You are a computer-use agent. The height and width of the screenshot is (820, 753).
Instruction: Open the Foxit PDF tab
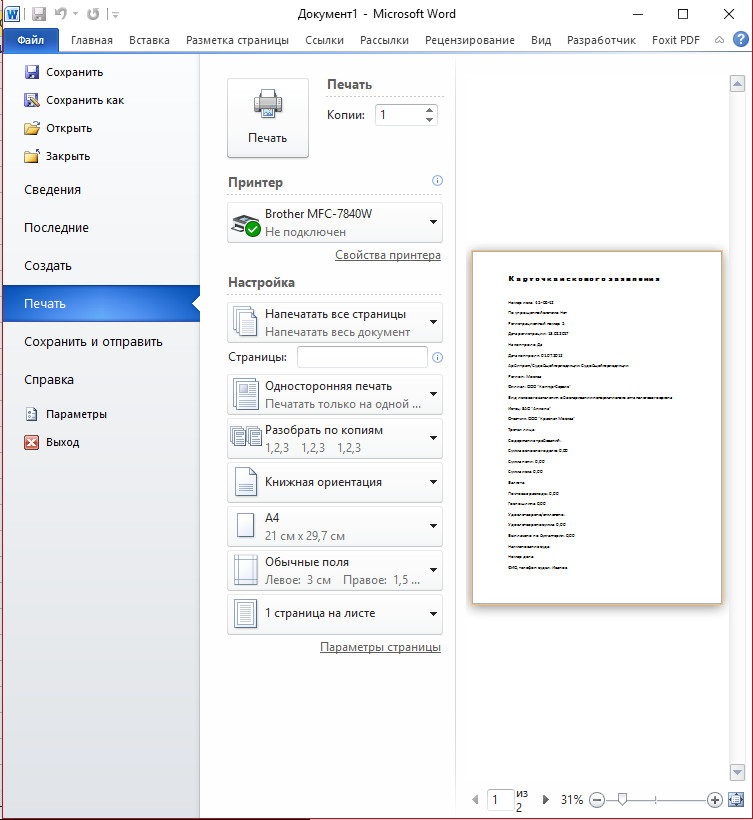pos(676,40)
